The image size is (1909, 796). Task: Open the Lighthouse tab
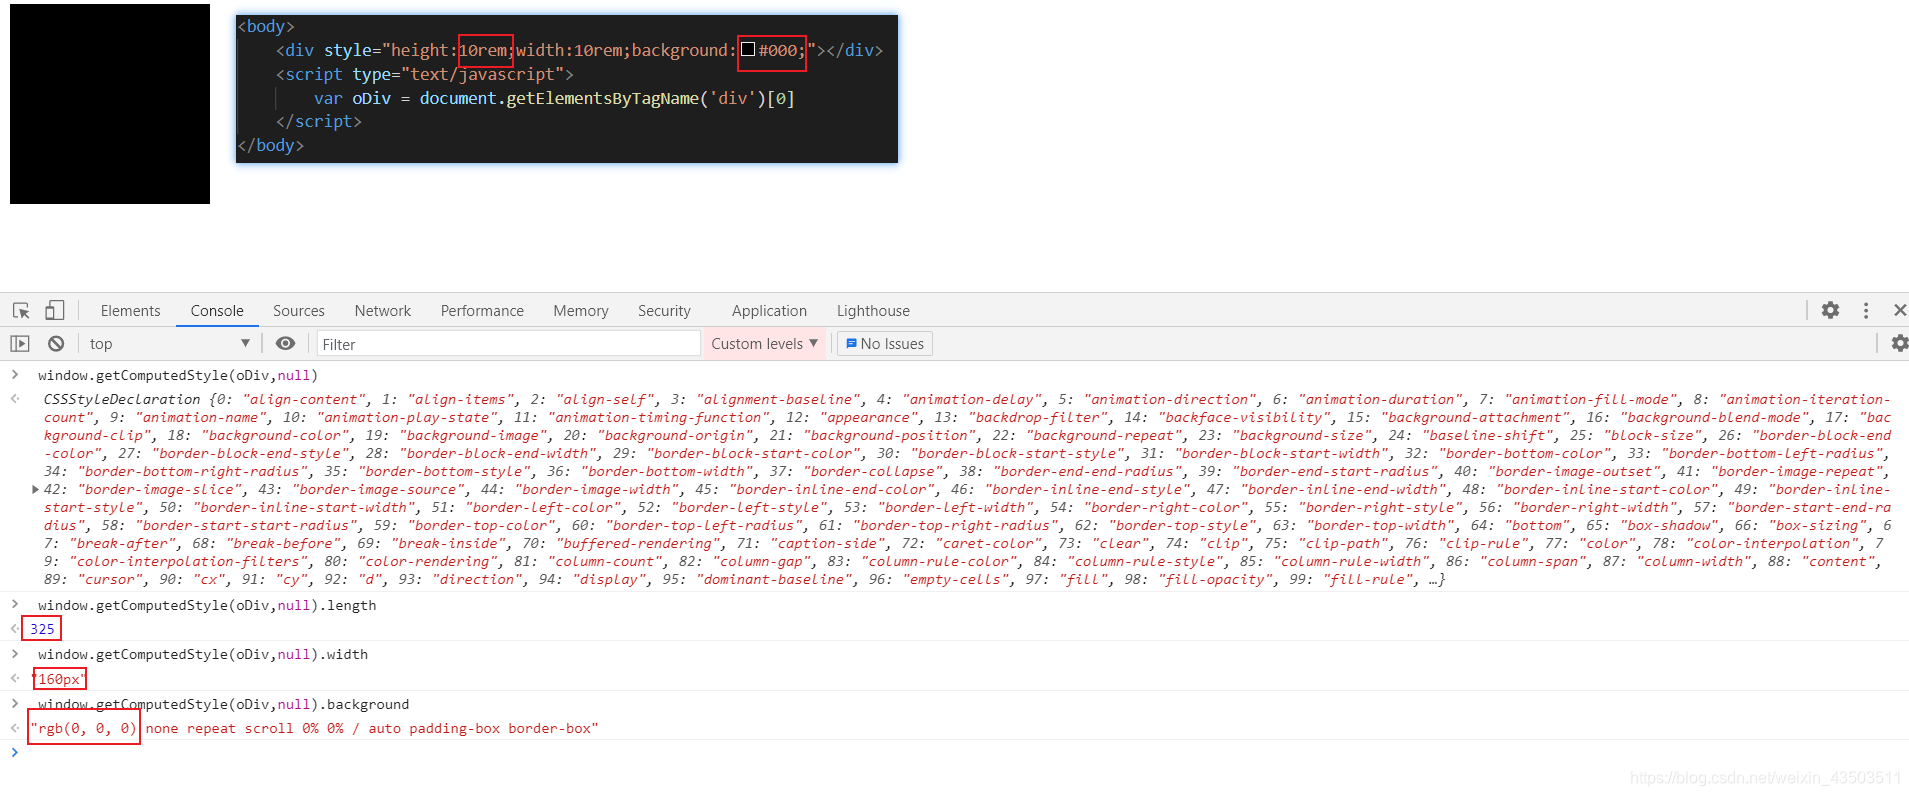tap(873, 311)
